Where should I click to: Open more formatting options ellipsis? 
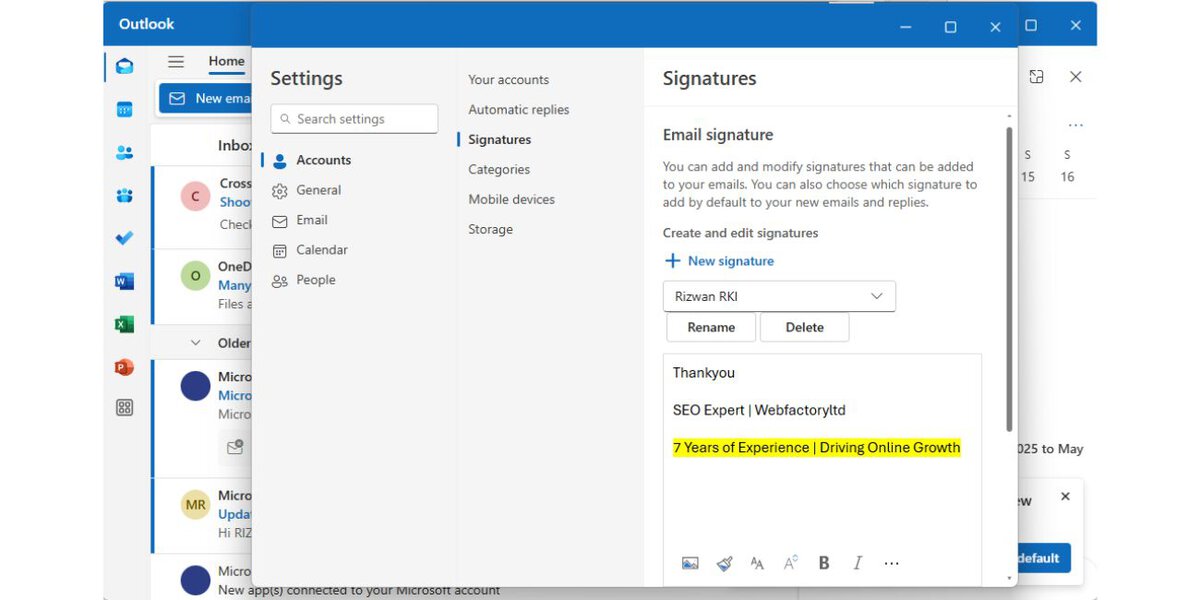[892, 563]
